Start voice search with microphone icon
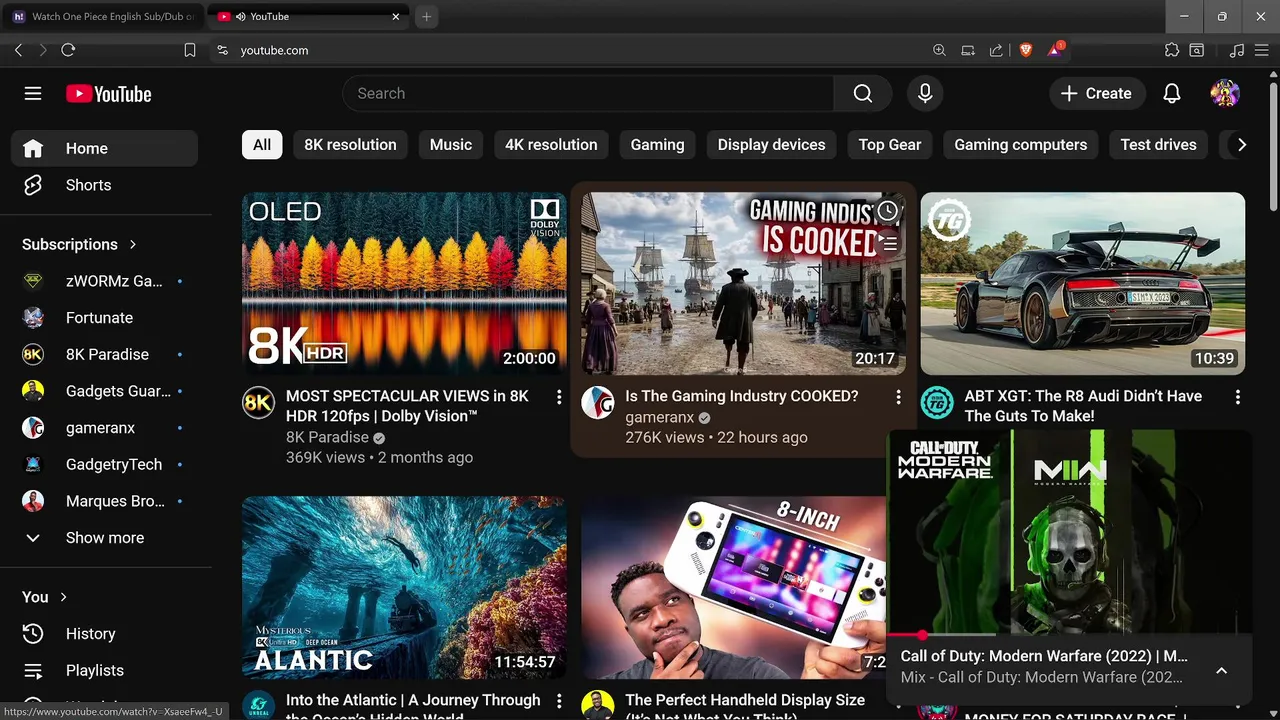1280x720 pixels. (x=925, y=93)
